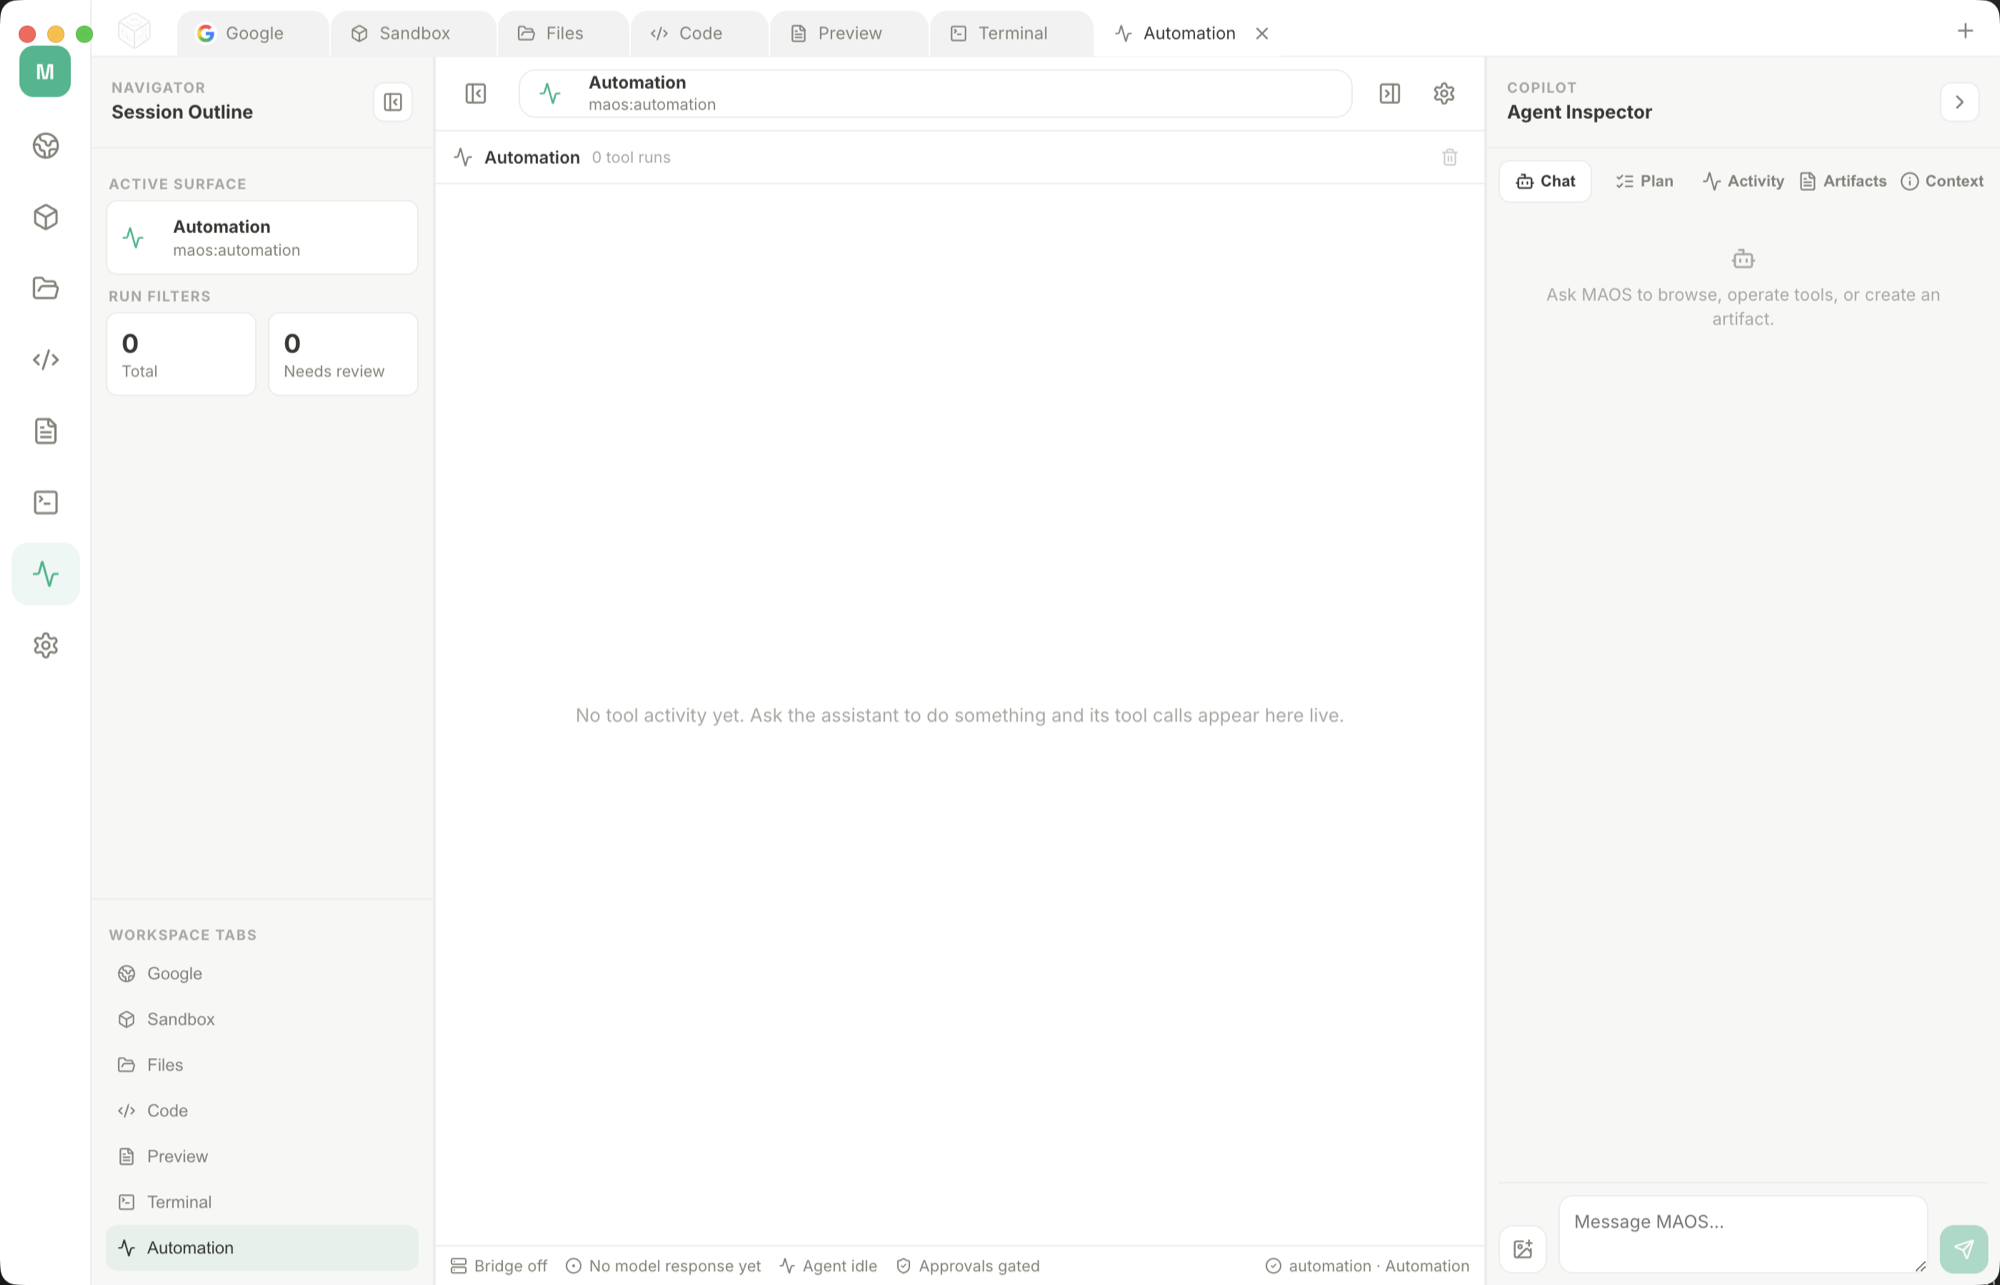Click automation · Automation status entry

(x=1367, y=1266)
